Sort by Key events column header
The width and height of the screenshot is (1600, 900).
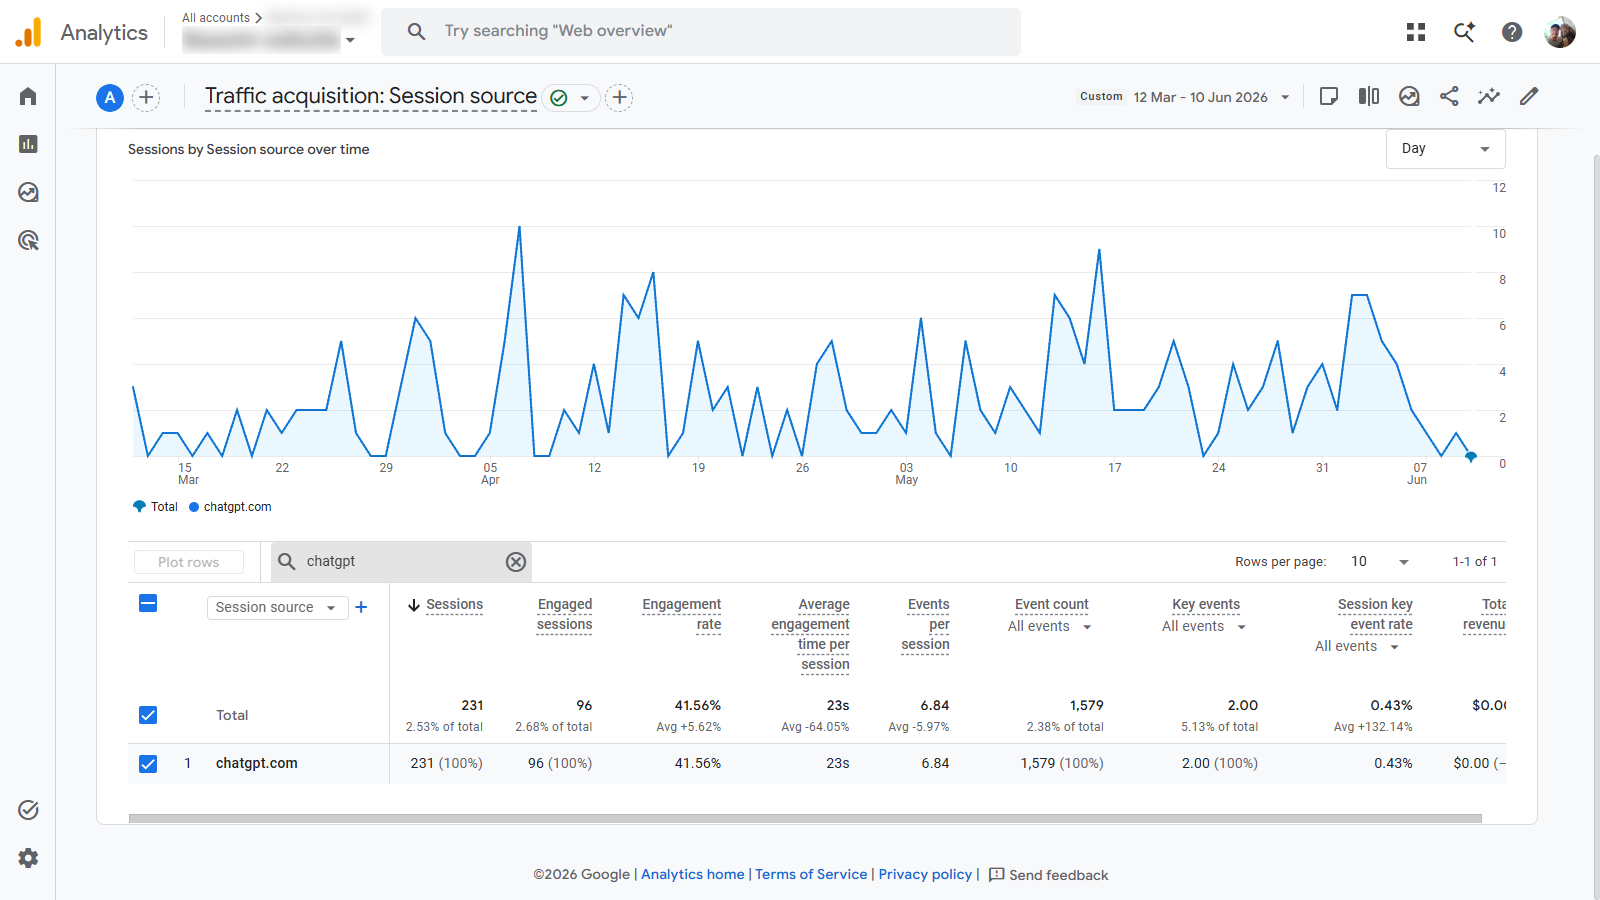click(x=1206, y=605)
